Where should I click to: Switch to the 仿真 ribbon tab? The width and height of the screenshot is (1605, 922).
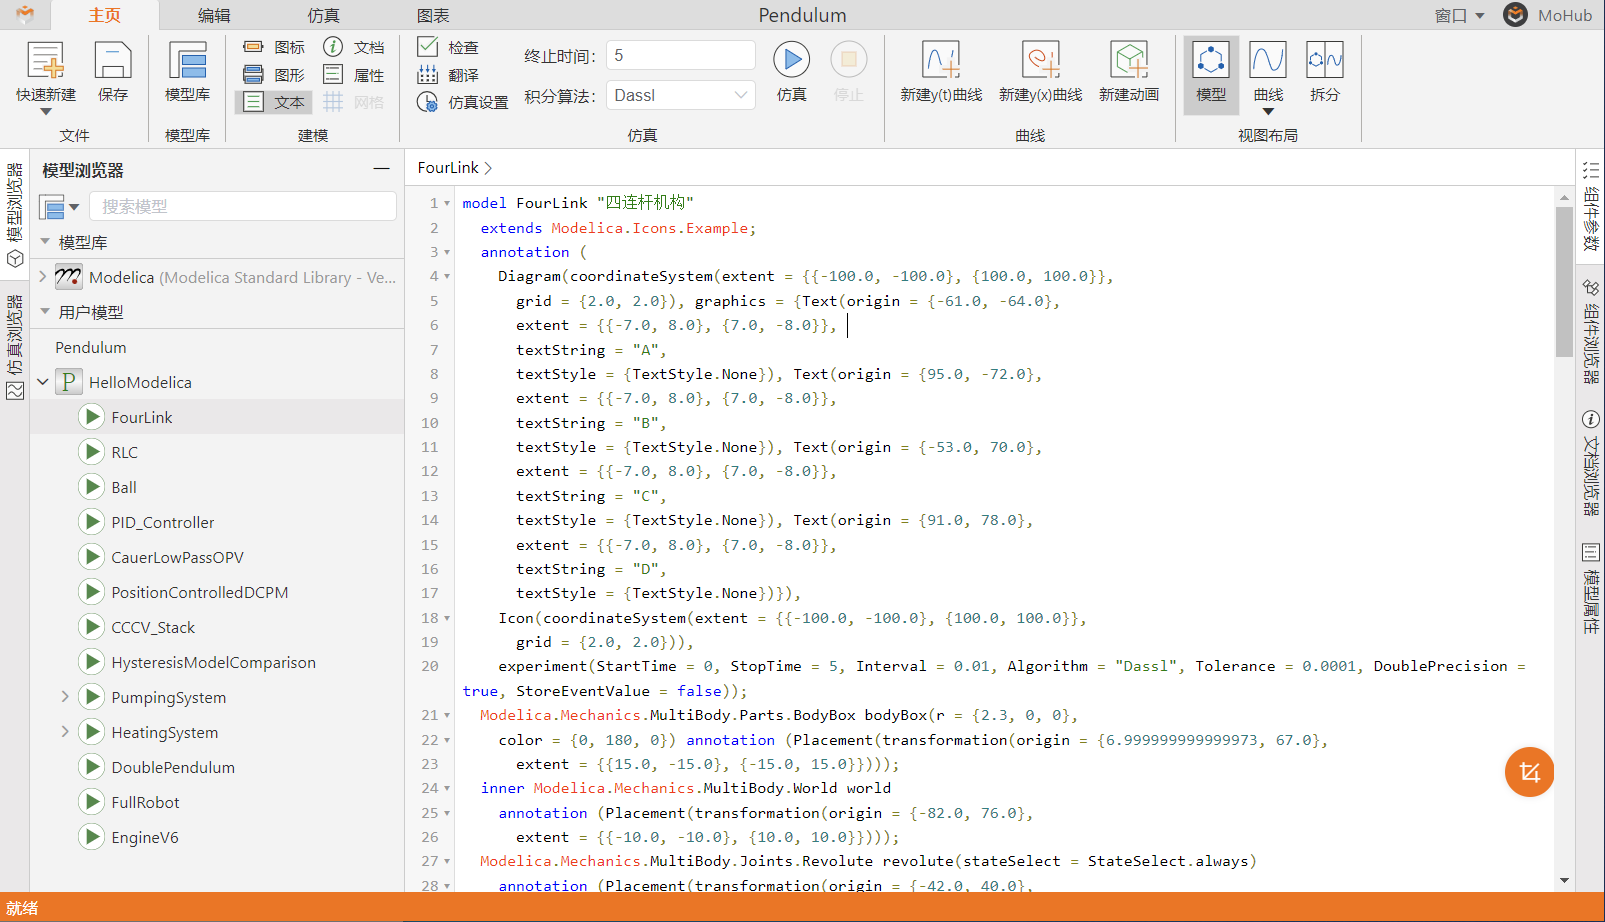coord(323,15)
